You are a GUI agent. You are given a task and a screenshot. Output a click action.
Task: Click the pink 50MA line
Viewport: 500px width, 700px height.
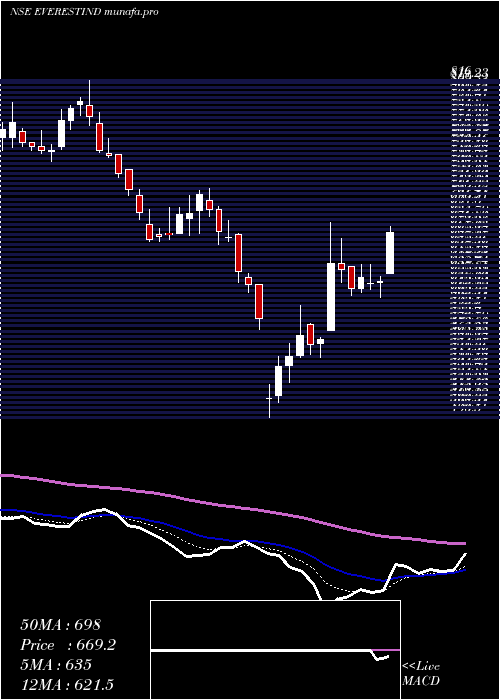[x=233, y=508]
